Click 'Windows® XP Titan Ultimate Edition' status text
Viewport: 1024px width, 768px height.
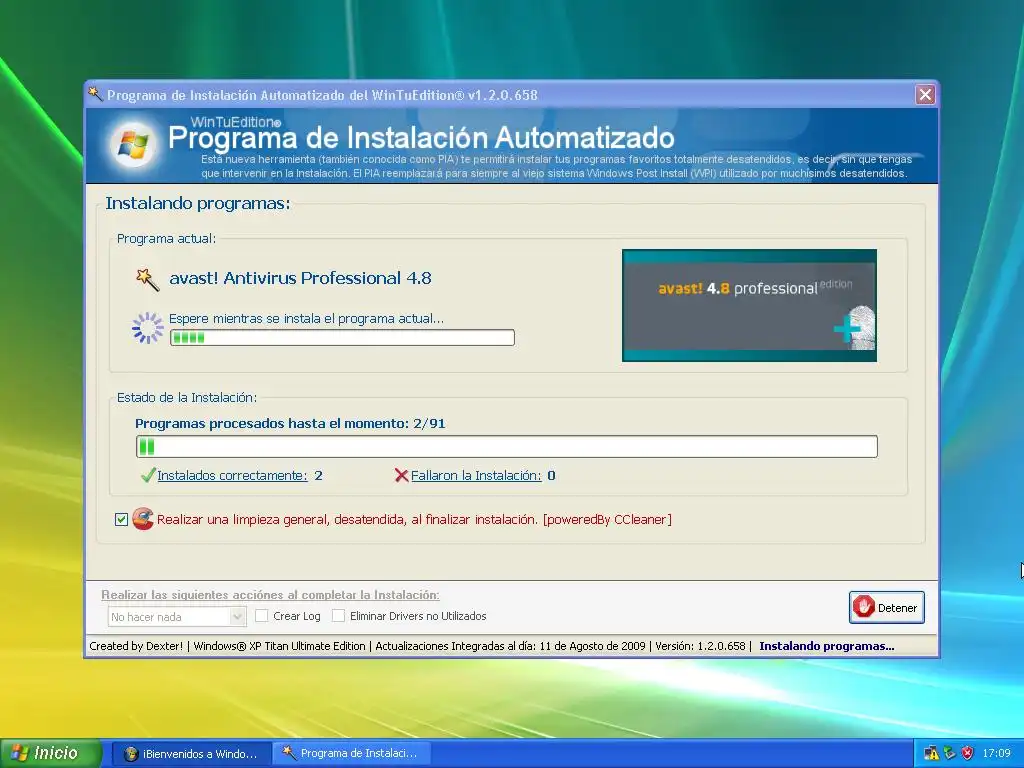tap(280, 646)
